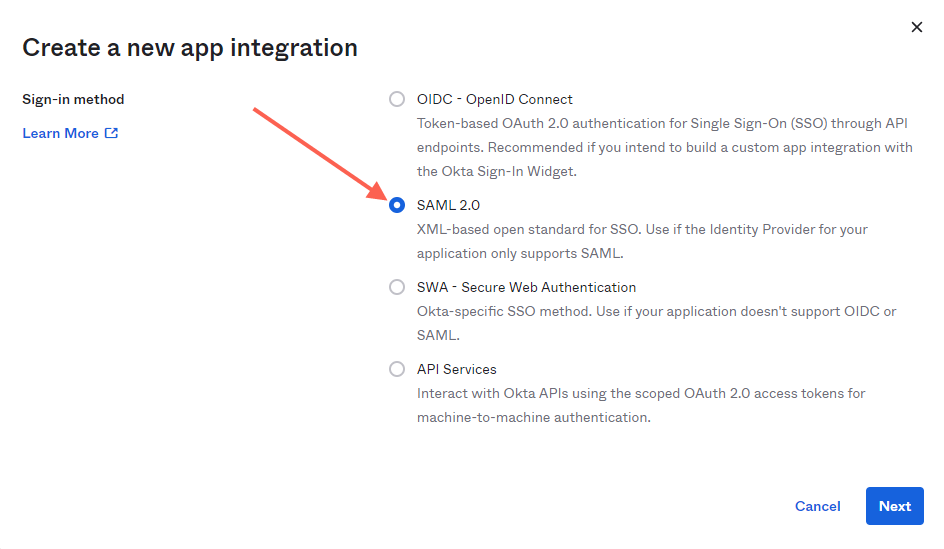944x549 pixels.
Task: Click the red arrow annotation pointing to SAML
Action: coord(321,154)
